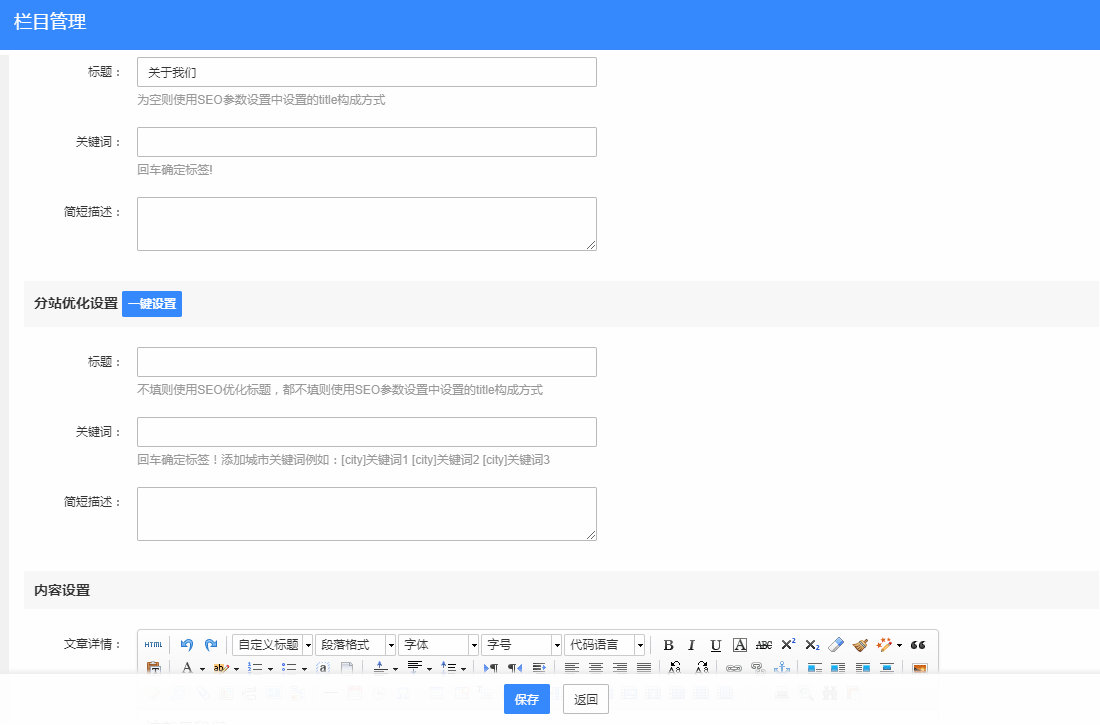The width and height of the screenshot is (1100, 725).
Task: Focus the first 简短描述 description textarea
Action: 367,224
